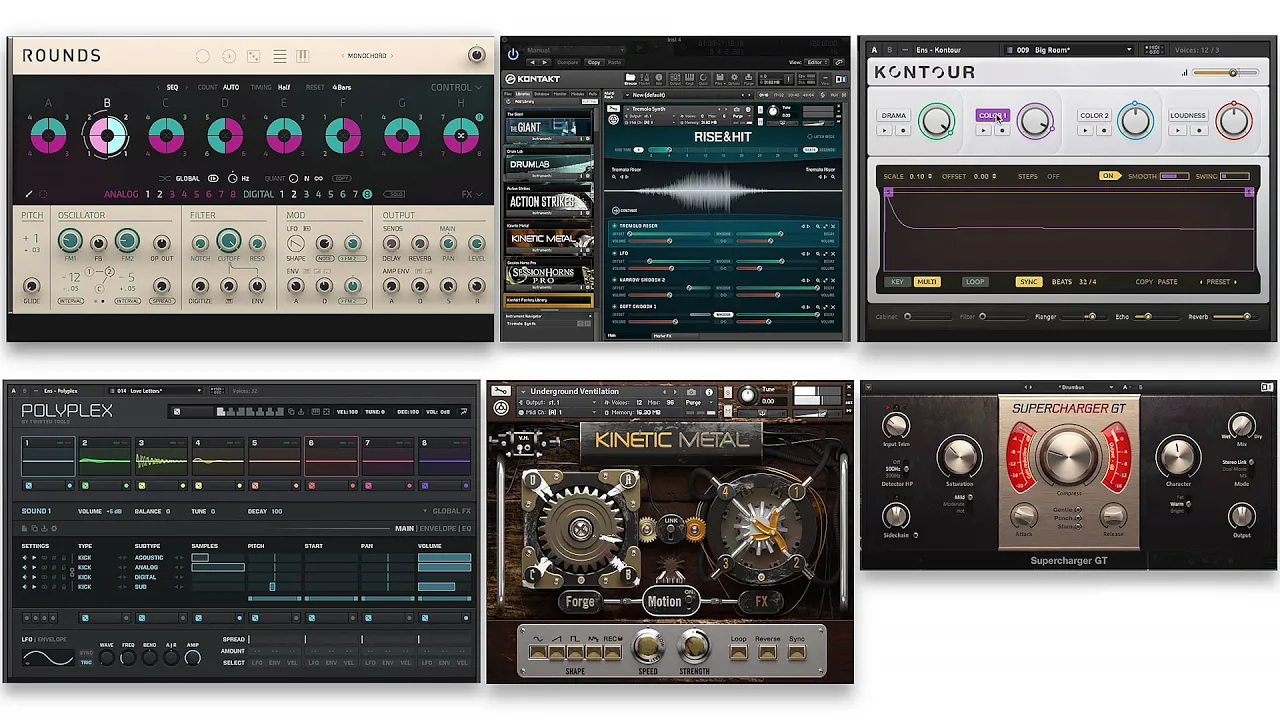Open the Kontour preset dropdown "009 Big Room"
This screenshot has height=720, width=1280.
click(x=1069, y=50)
